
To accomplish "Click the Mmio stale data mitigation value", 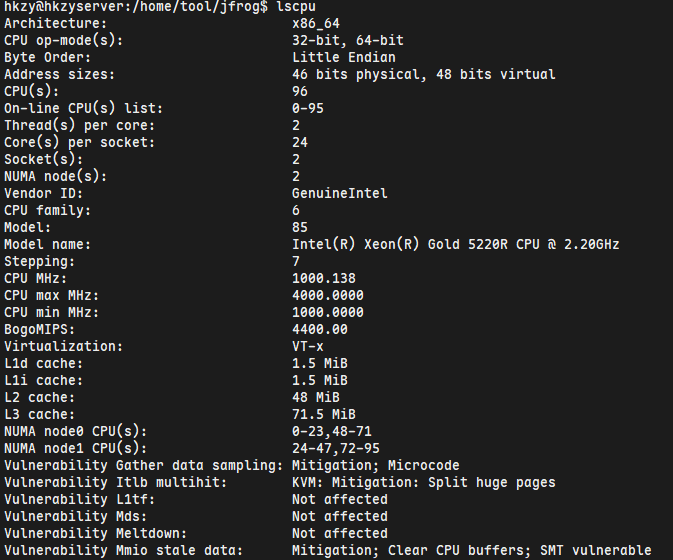I will pos(471,550).
